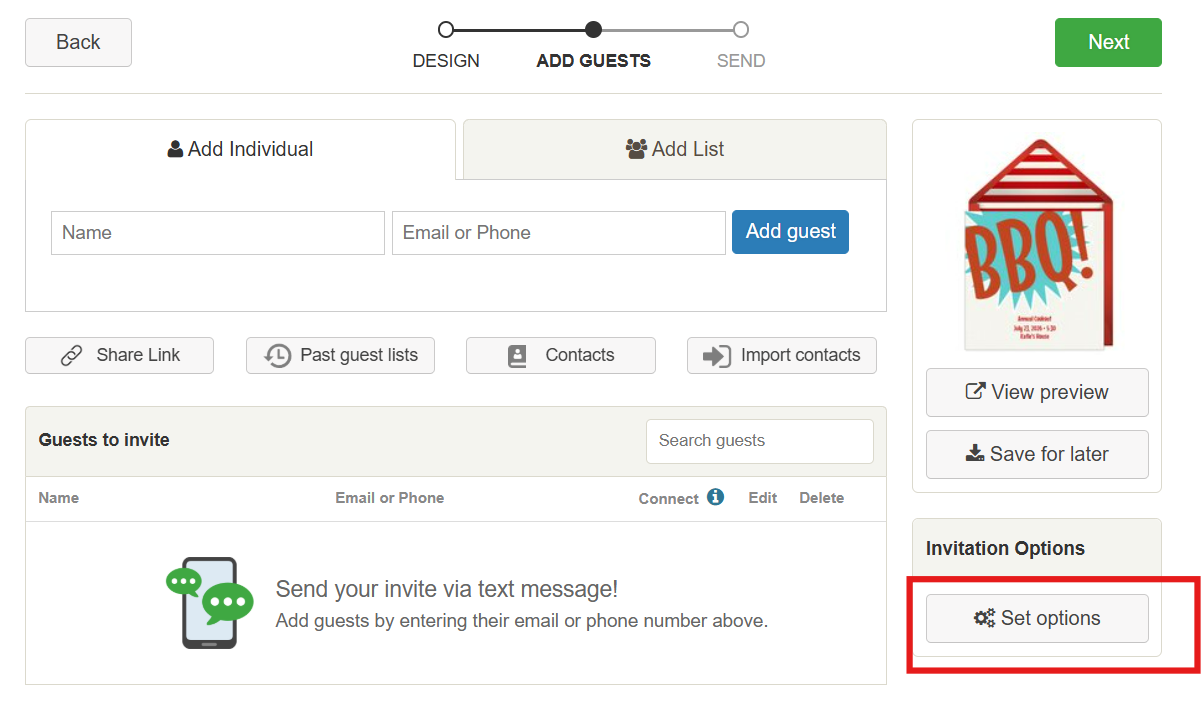Click the external link icon on View preview
The height and width of the screenshot is (722, 1201).
(975, 392)
